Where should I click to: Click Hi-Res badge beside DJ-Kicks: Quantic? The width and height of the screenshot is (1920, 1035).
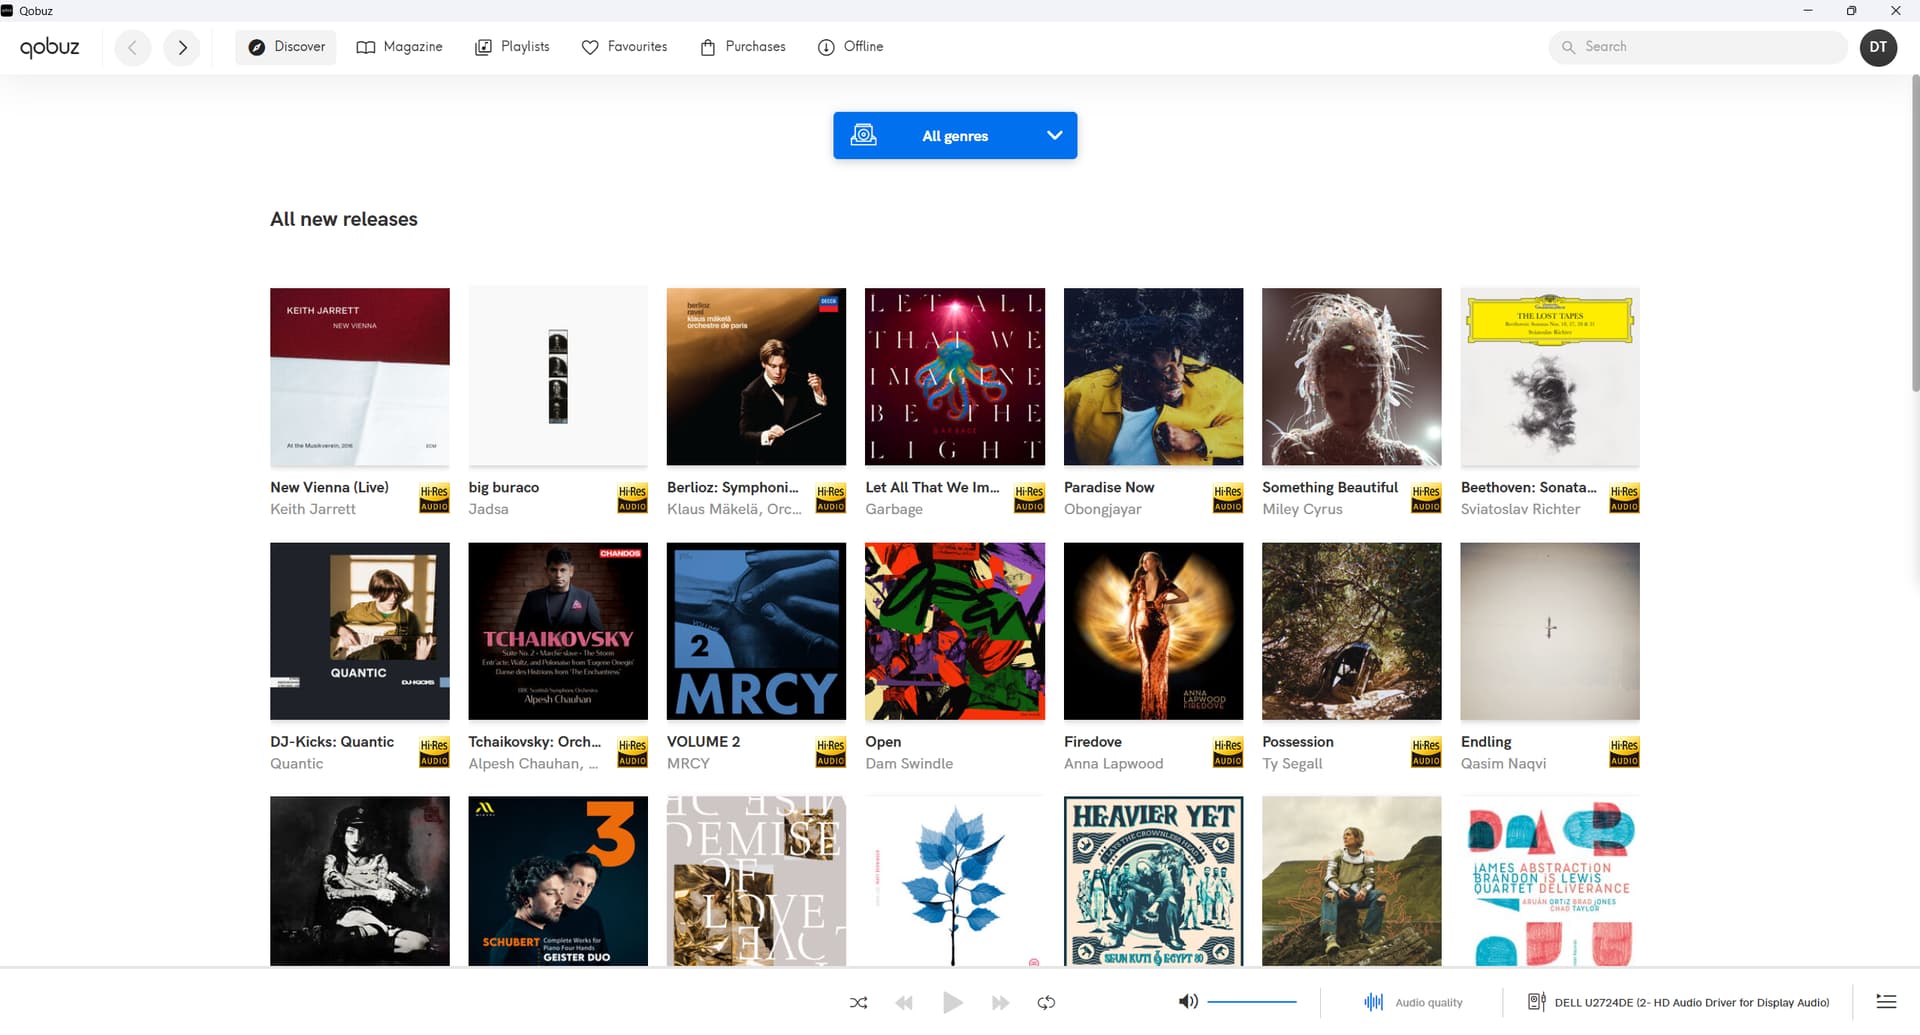point(434,752)
